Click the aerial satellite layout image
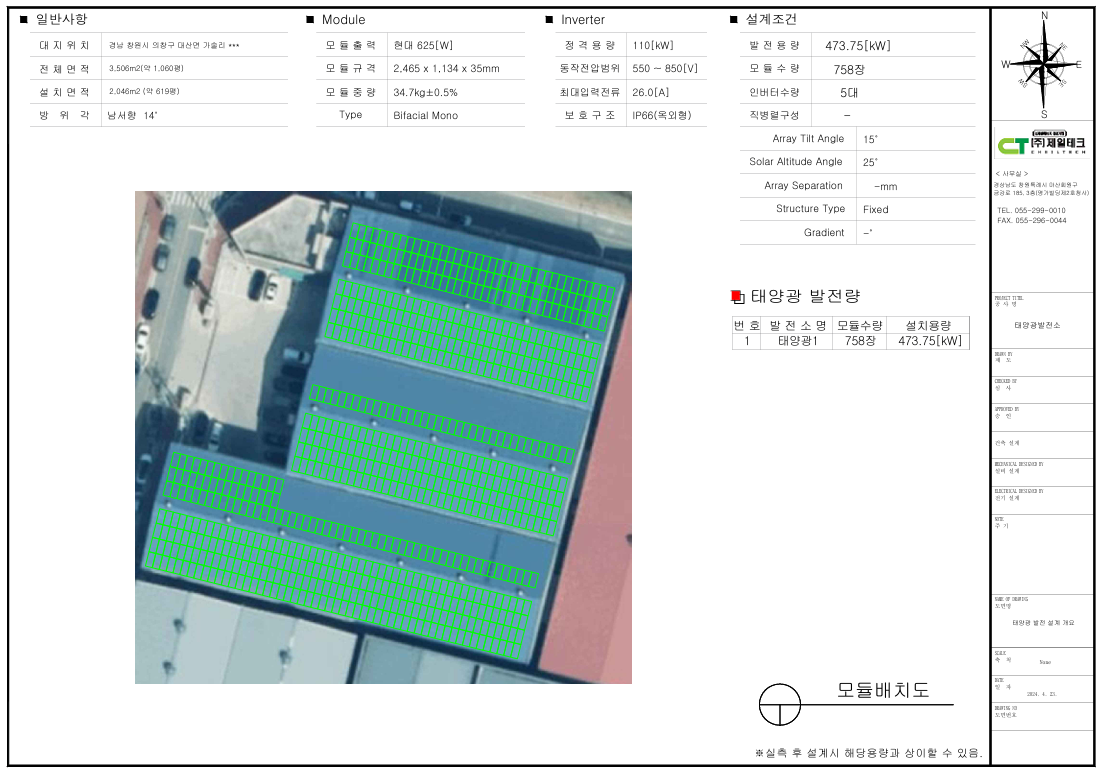Image resolution: width=1107 pixels, height=773 pixels. [x=383, y=437]
